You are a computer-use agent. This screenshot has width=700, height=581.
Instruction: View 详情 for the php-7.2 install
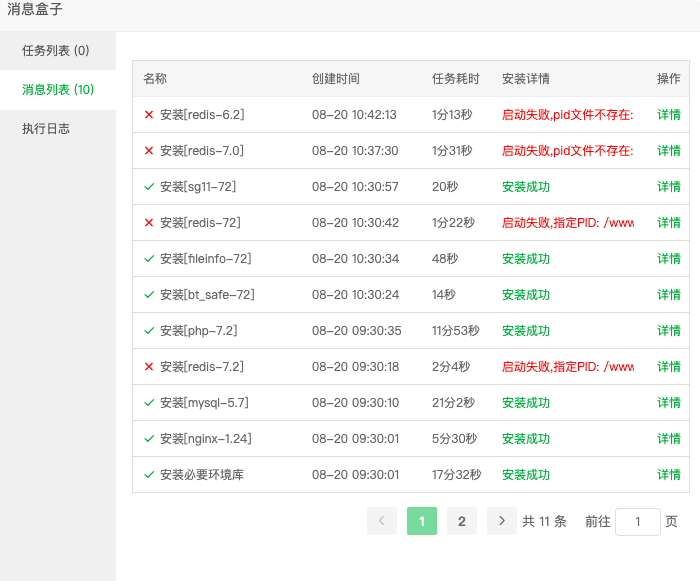668,331
